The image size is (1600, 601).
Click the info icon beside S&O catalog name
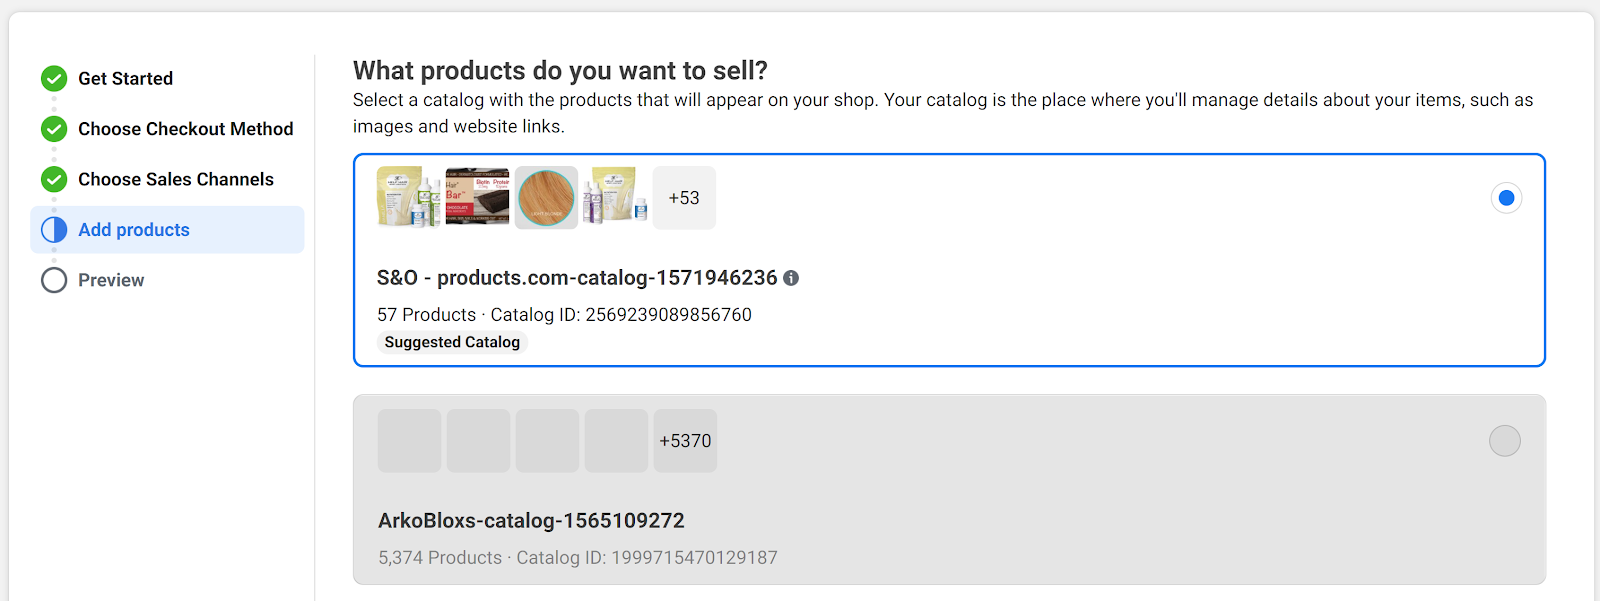click(x=791, y=278)
